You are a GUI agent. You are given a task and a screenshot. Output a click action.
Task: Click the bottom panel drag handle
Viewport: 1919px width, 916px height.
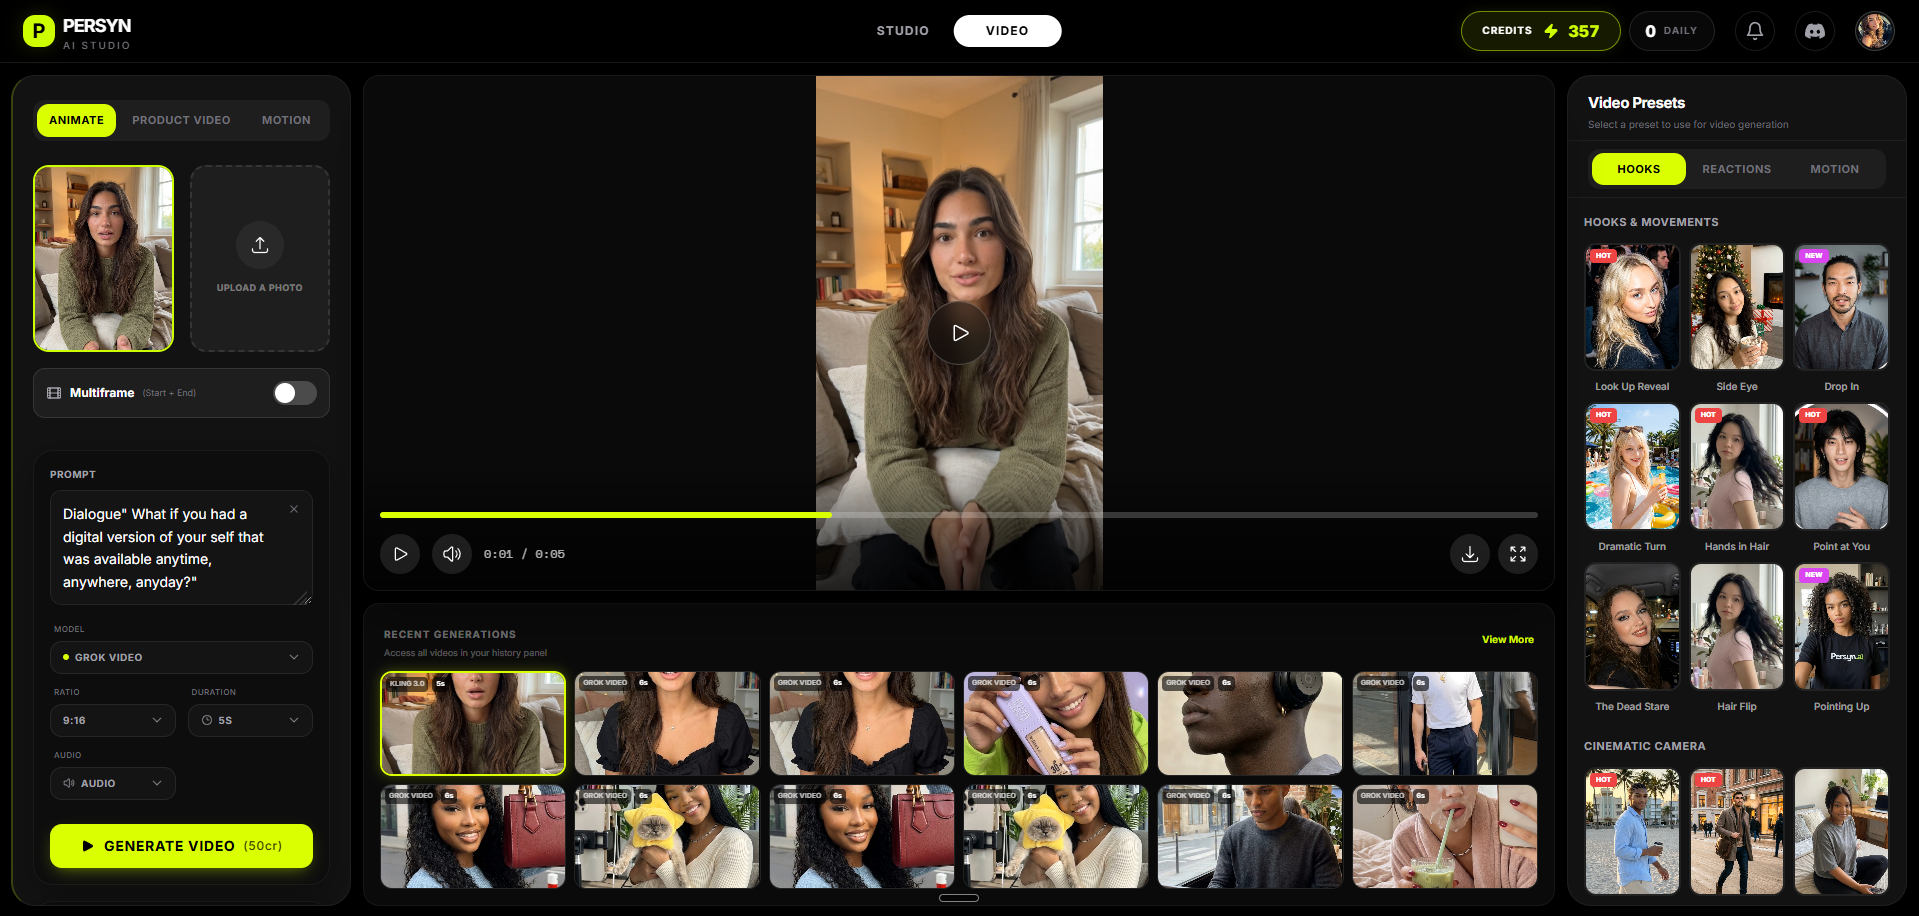click(959, 898)
